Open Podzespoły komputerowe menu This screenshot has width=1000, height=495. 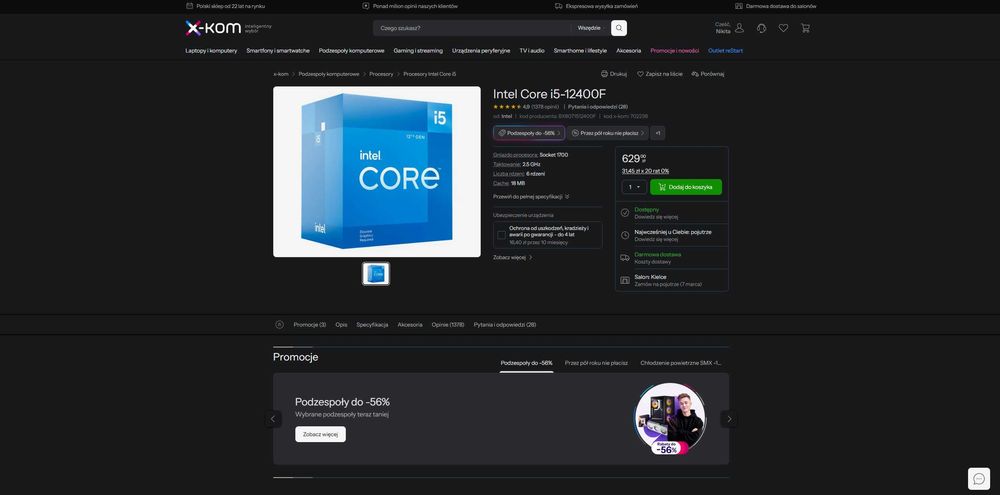click(351, 50)
